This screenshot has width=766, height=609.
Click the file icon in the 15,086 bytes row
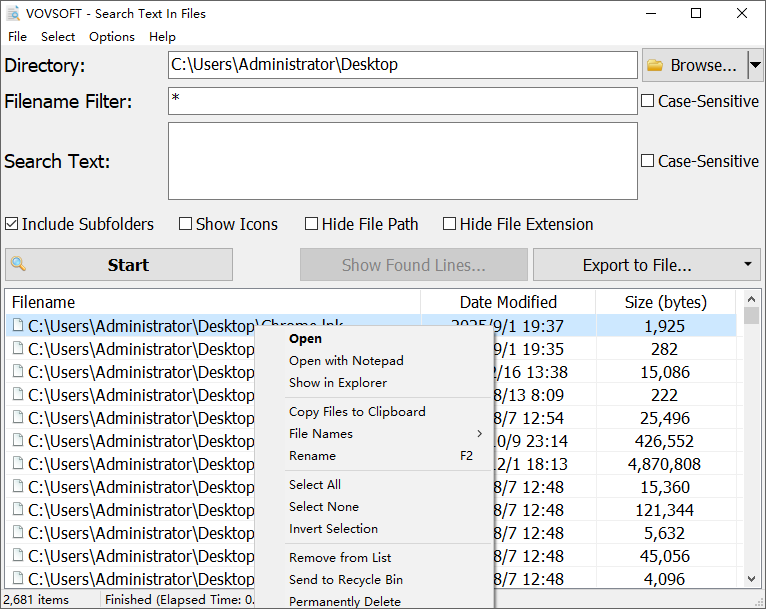18,371
